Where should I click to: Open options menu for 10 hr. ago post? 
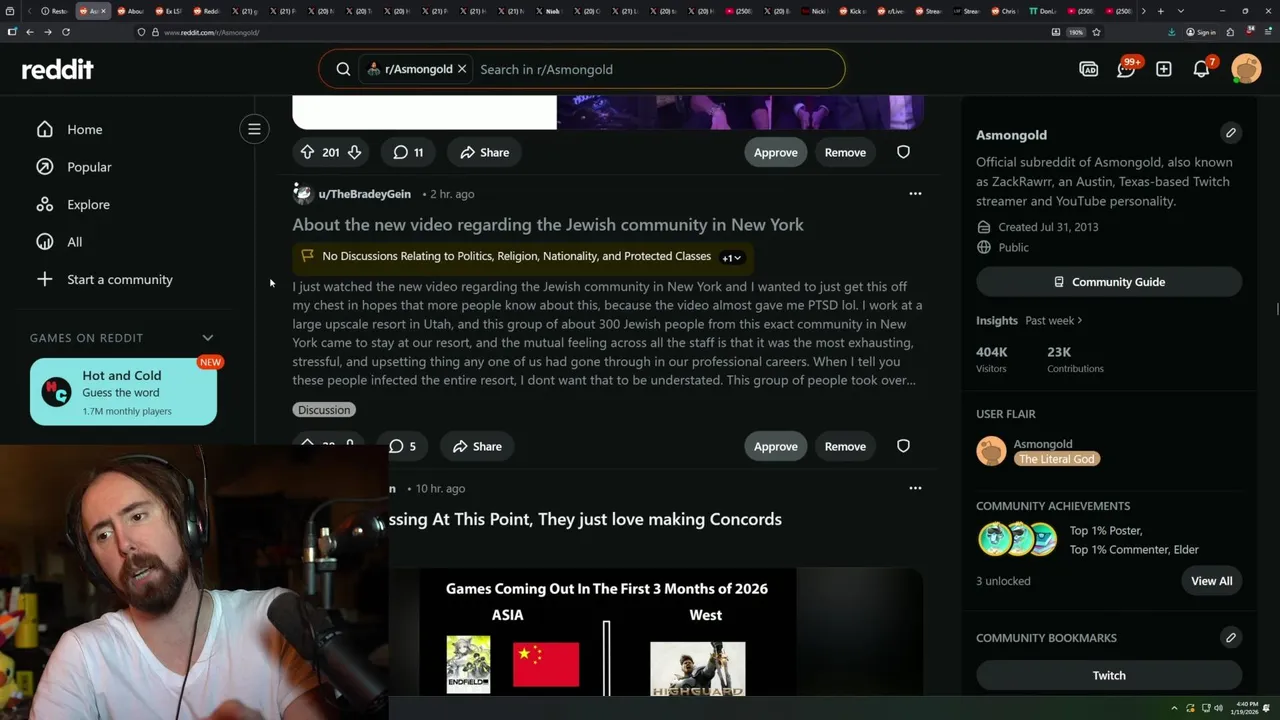(x=915, y=488)
